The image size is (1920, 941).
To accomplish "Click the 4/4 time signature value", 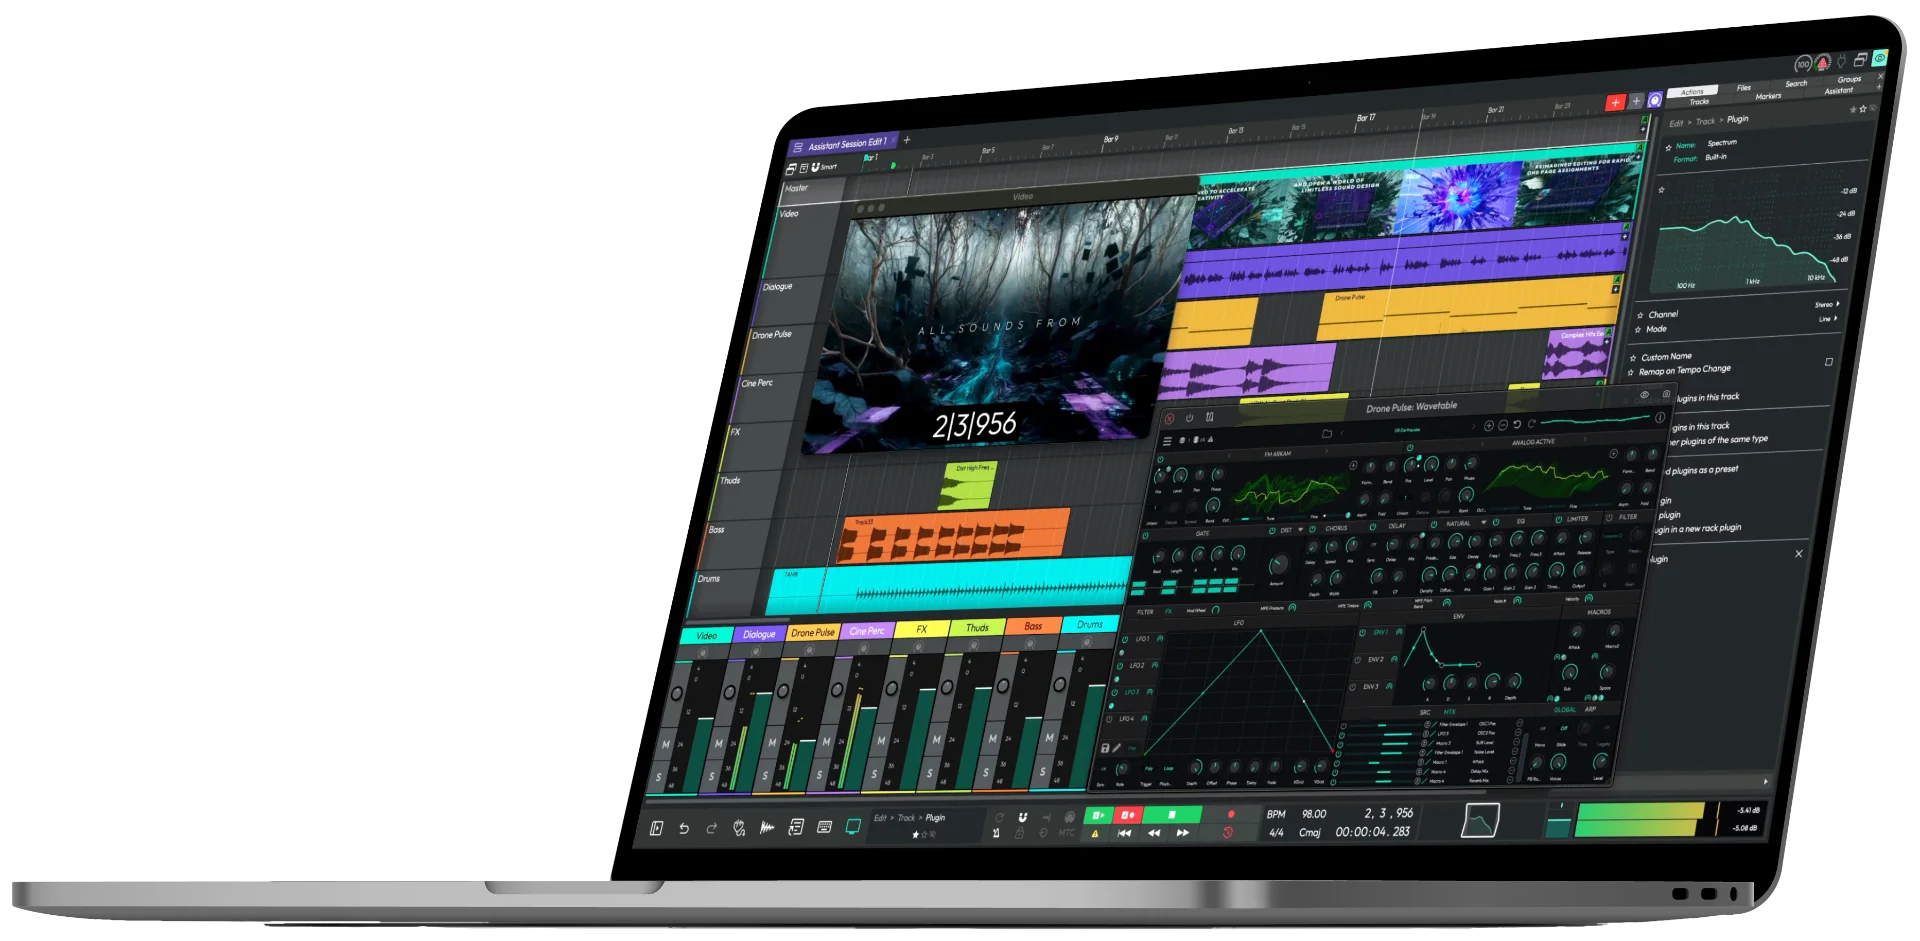I will [x=1276, y=832].
